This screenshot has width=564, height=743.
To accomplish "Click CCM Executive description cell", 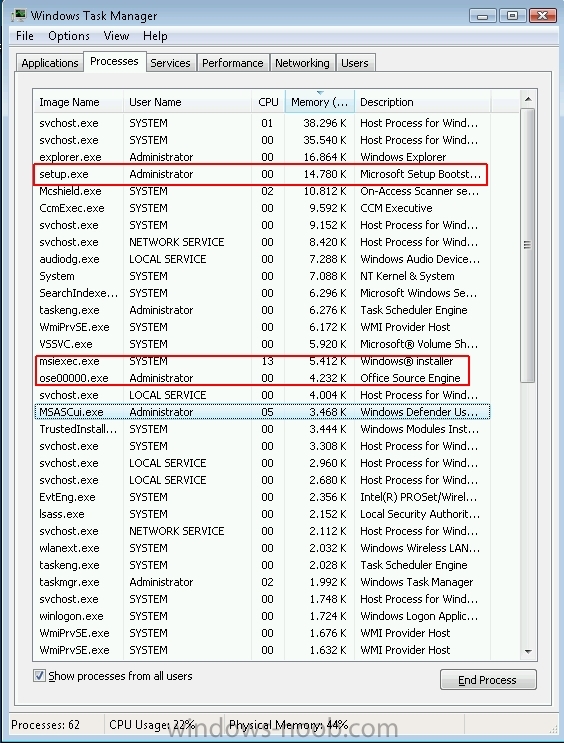I will (396, 208).
